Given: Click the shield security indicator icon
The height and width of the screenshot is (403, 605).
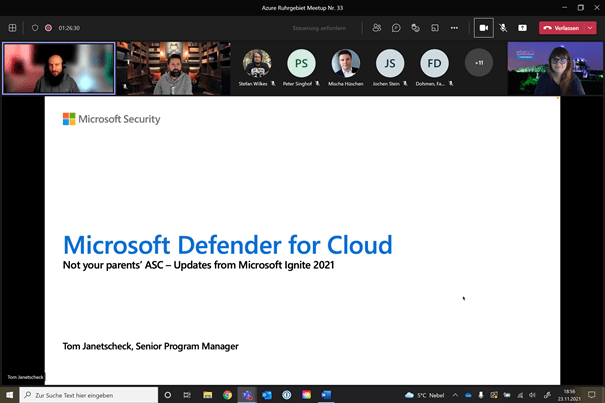Looking at the screenshot, I should (x=35, y=28).
